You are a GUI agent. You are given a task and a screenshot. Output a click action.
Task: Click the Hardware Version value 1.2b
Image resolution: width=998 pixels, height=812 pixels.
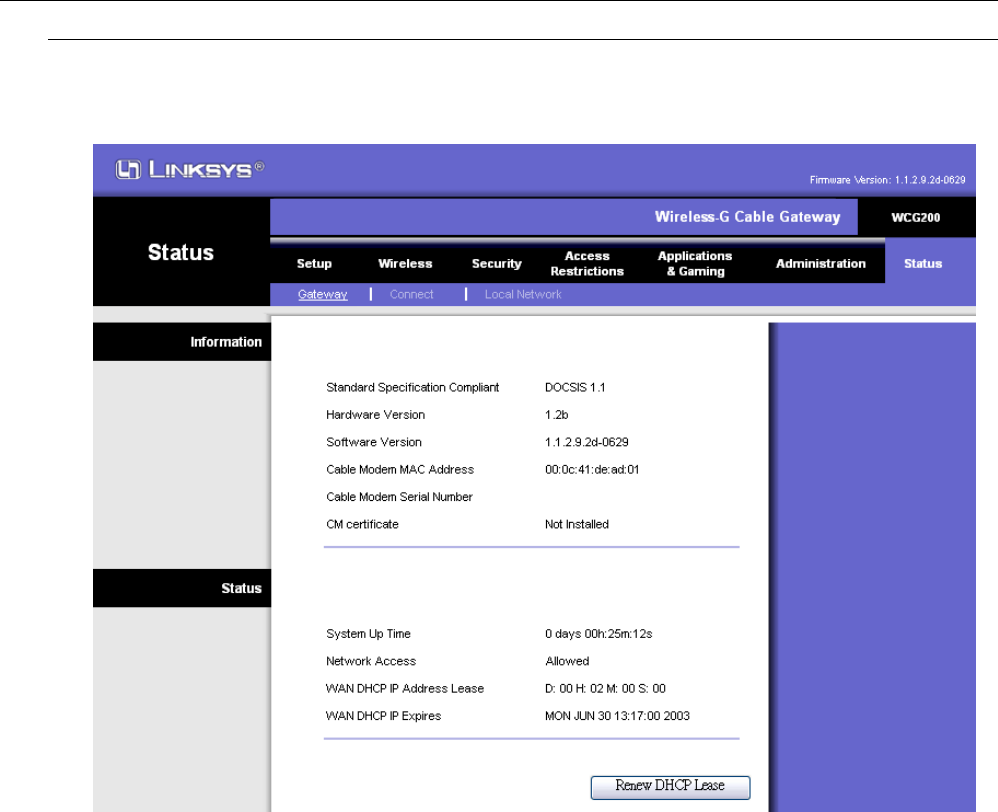(x=556, y=415)
